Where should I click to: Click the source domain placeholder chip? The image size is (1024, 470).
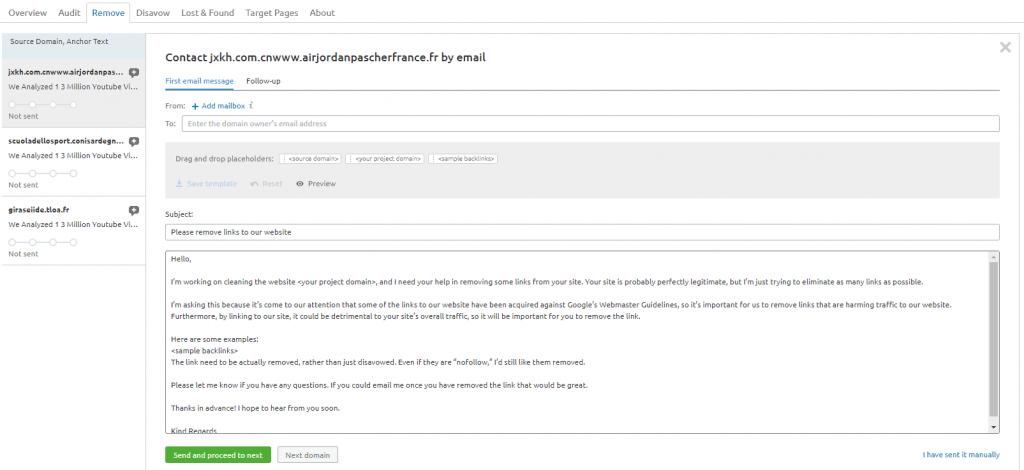click(312, 159)
